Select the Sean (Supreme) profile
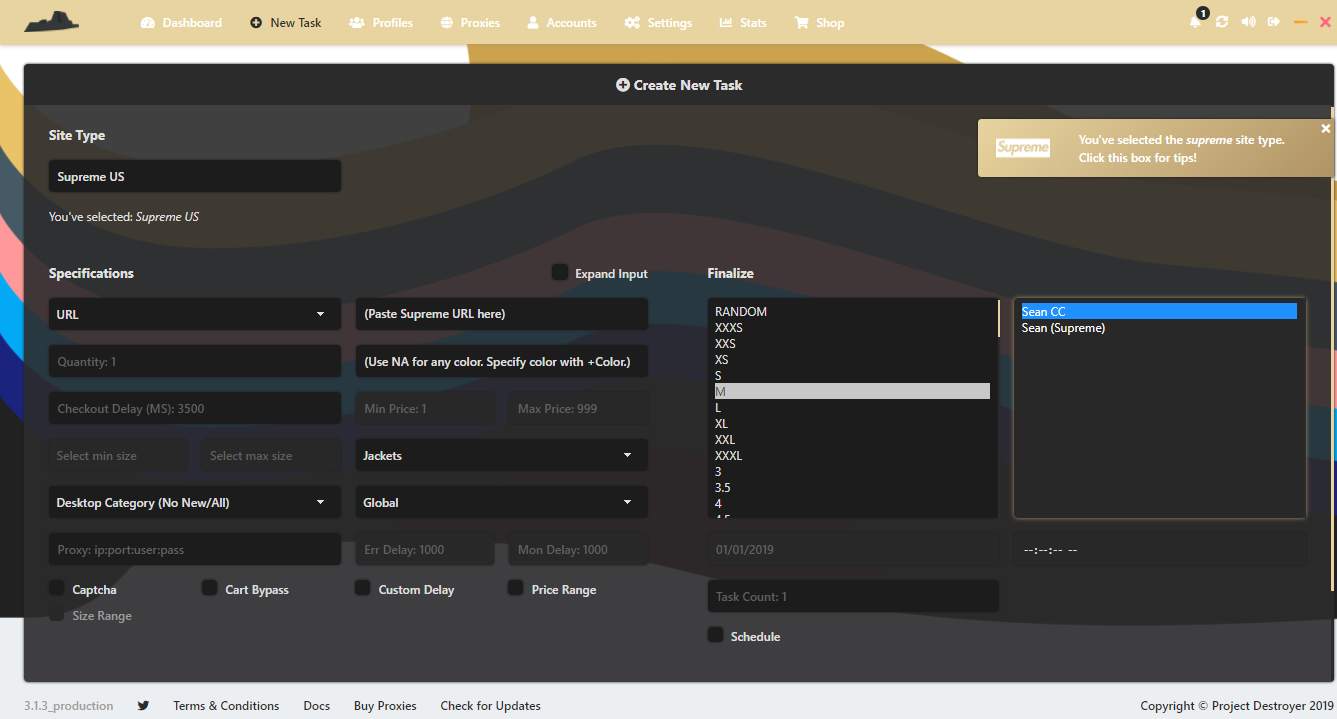 1158,328
